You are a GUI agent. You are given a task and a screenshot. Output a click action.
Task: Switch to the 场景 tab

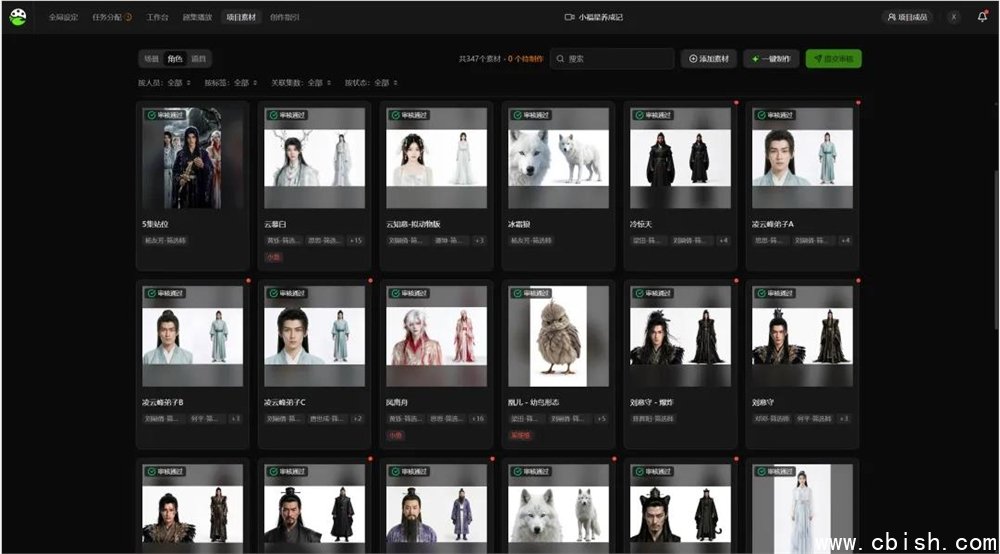click(151, 59)
